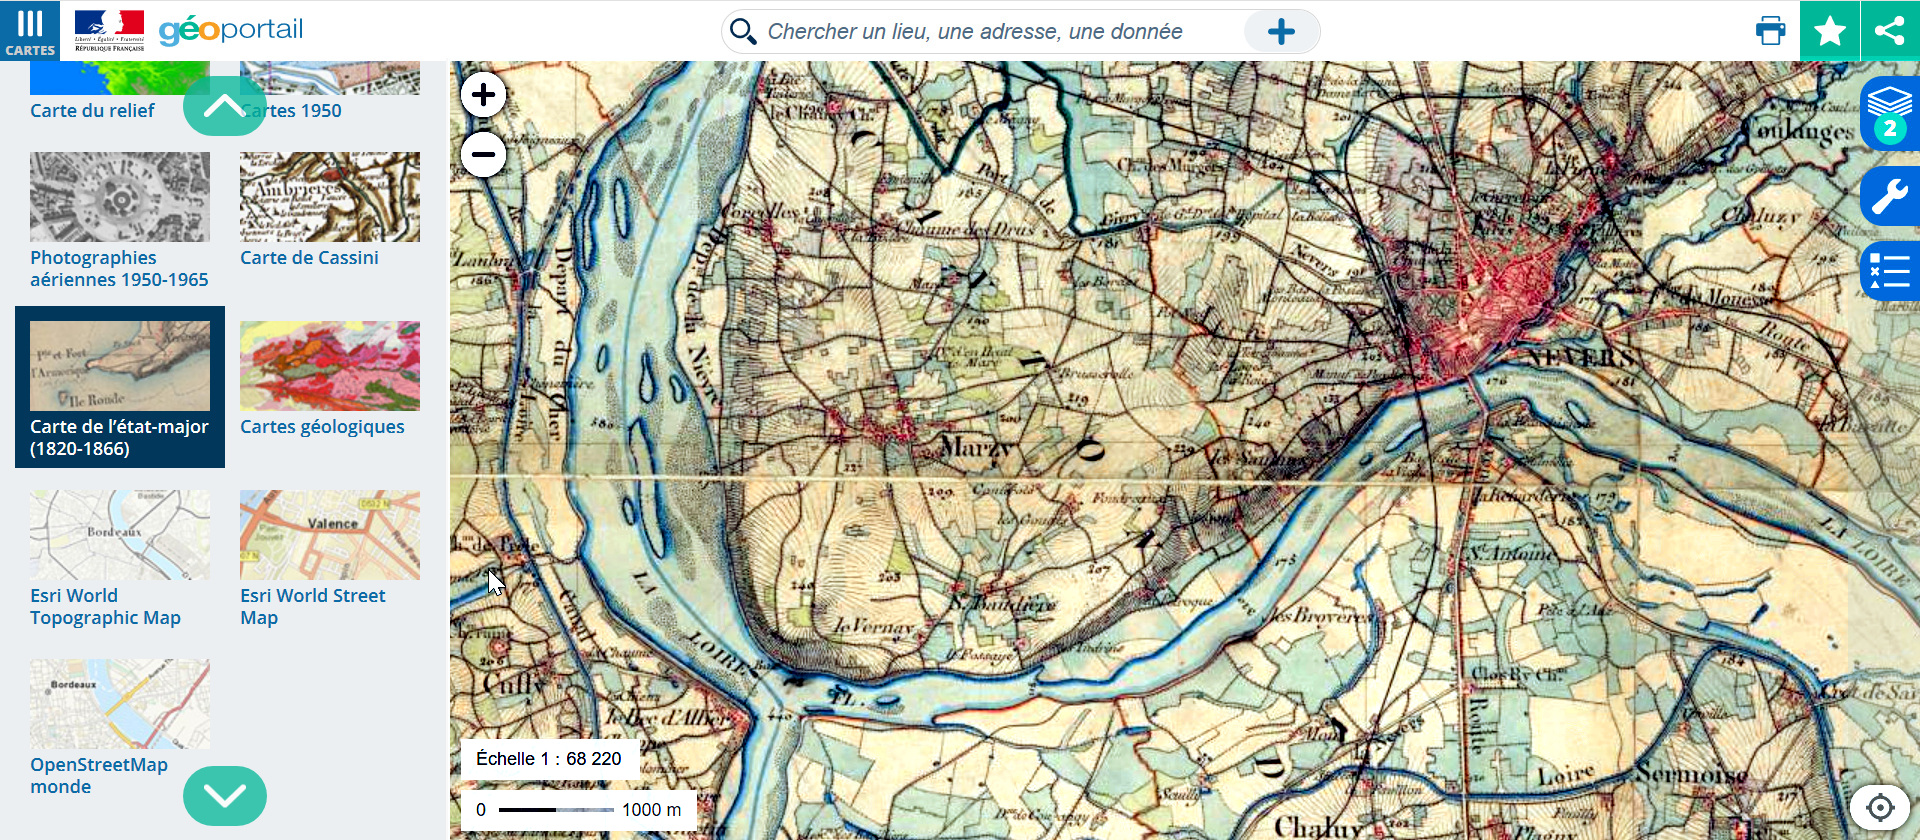Click Carte de l'état-major (1820-1866) label
Image resolution: width=1920 pixels, height=840 pixels.
click(x=119, y=438)
